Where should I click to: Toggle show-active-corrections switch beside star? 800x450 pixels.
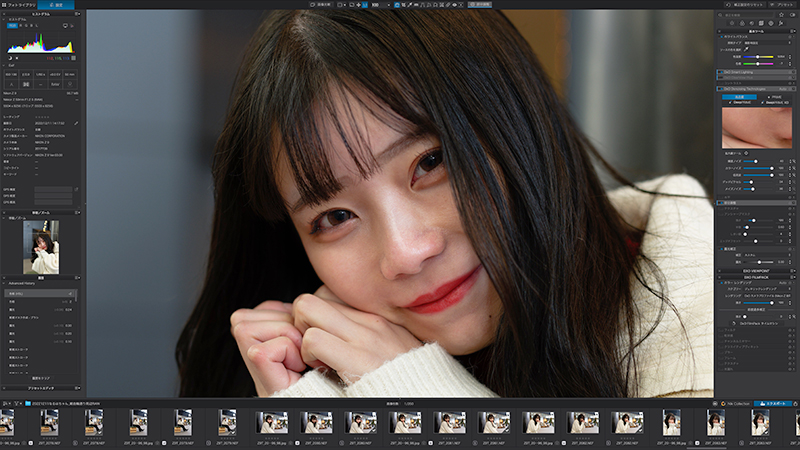792,15
